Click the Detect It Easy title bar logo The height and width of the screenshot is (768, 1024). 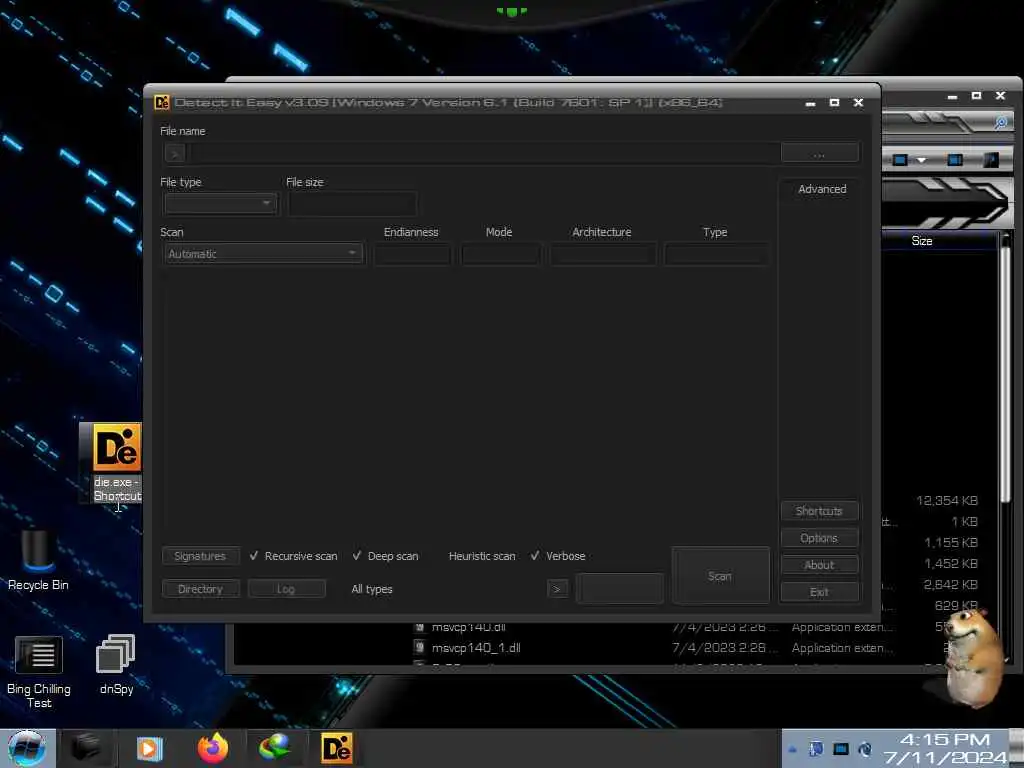coord(161,103)
